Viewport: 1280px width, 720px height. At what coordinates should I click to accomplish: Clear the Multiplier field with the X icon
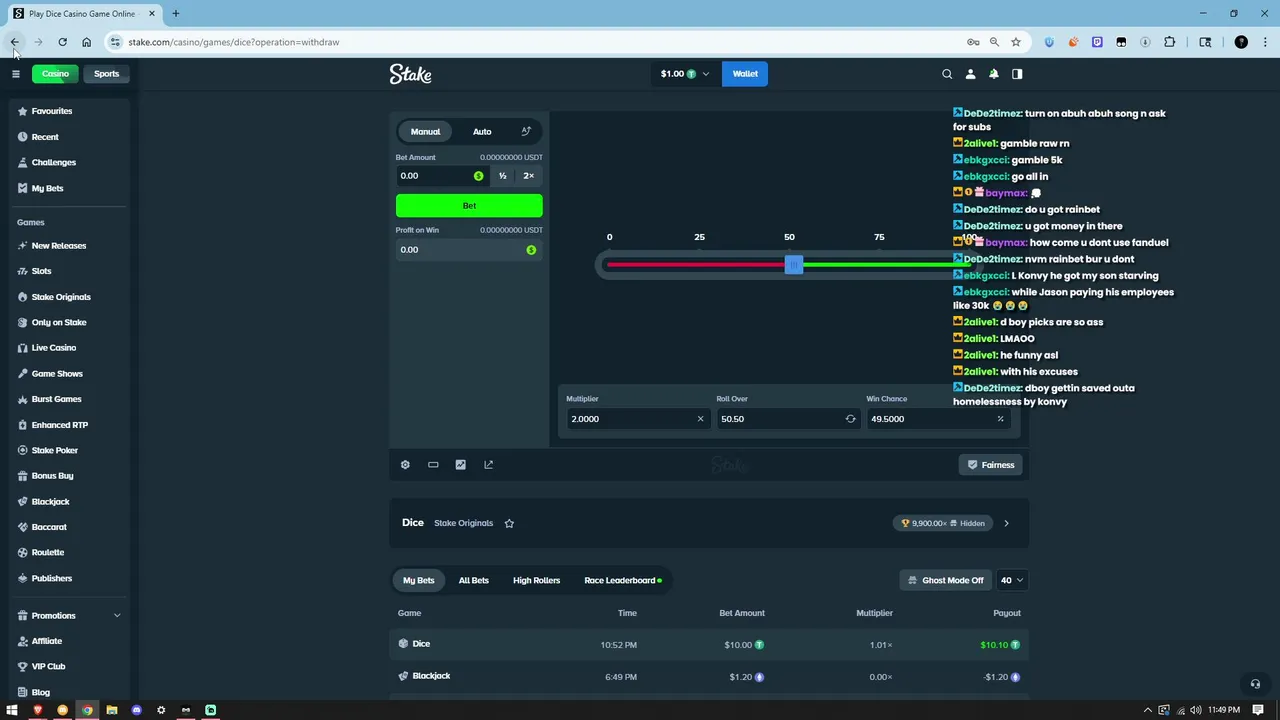[x=700, y=419]
